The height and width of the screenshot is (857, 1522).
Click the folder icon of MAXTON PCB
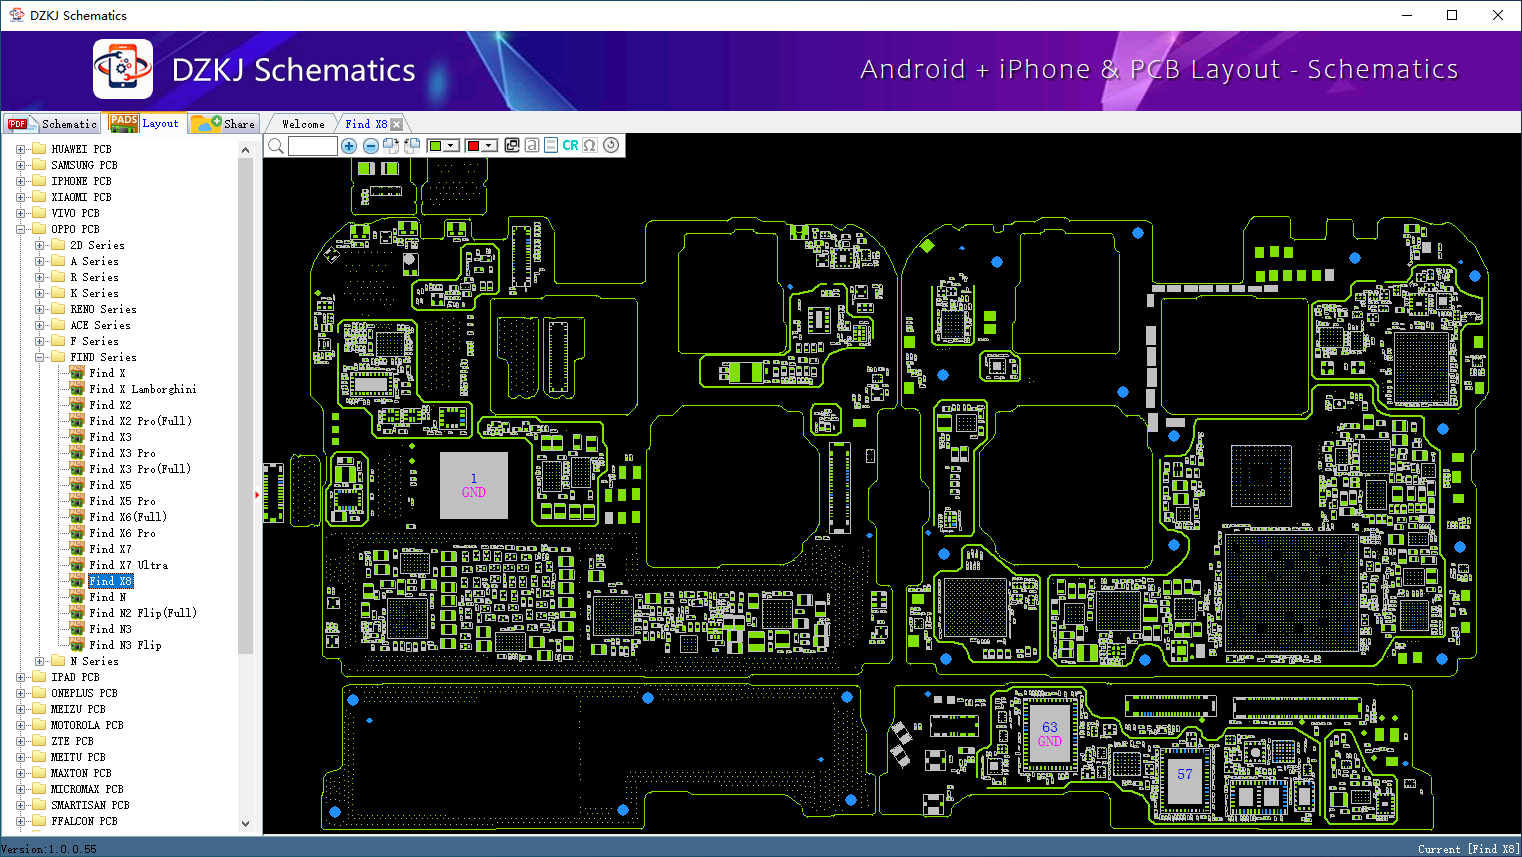[x=39, y=773]
